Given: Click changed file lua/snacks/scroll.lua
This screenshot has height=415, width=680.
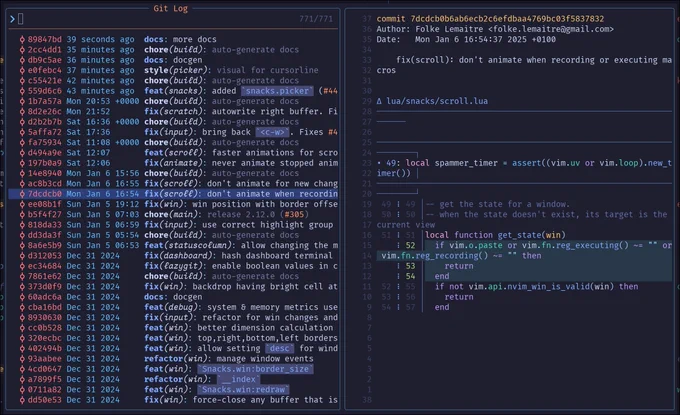Looking at the screenshot, I should point(437,101).
